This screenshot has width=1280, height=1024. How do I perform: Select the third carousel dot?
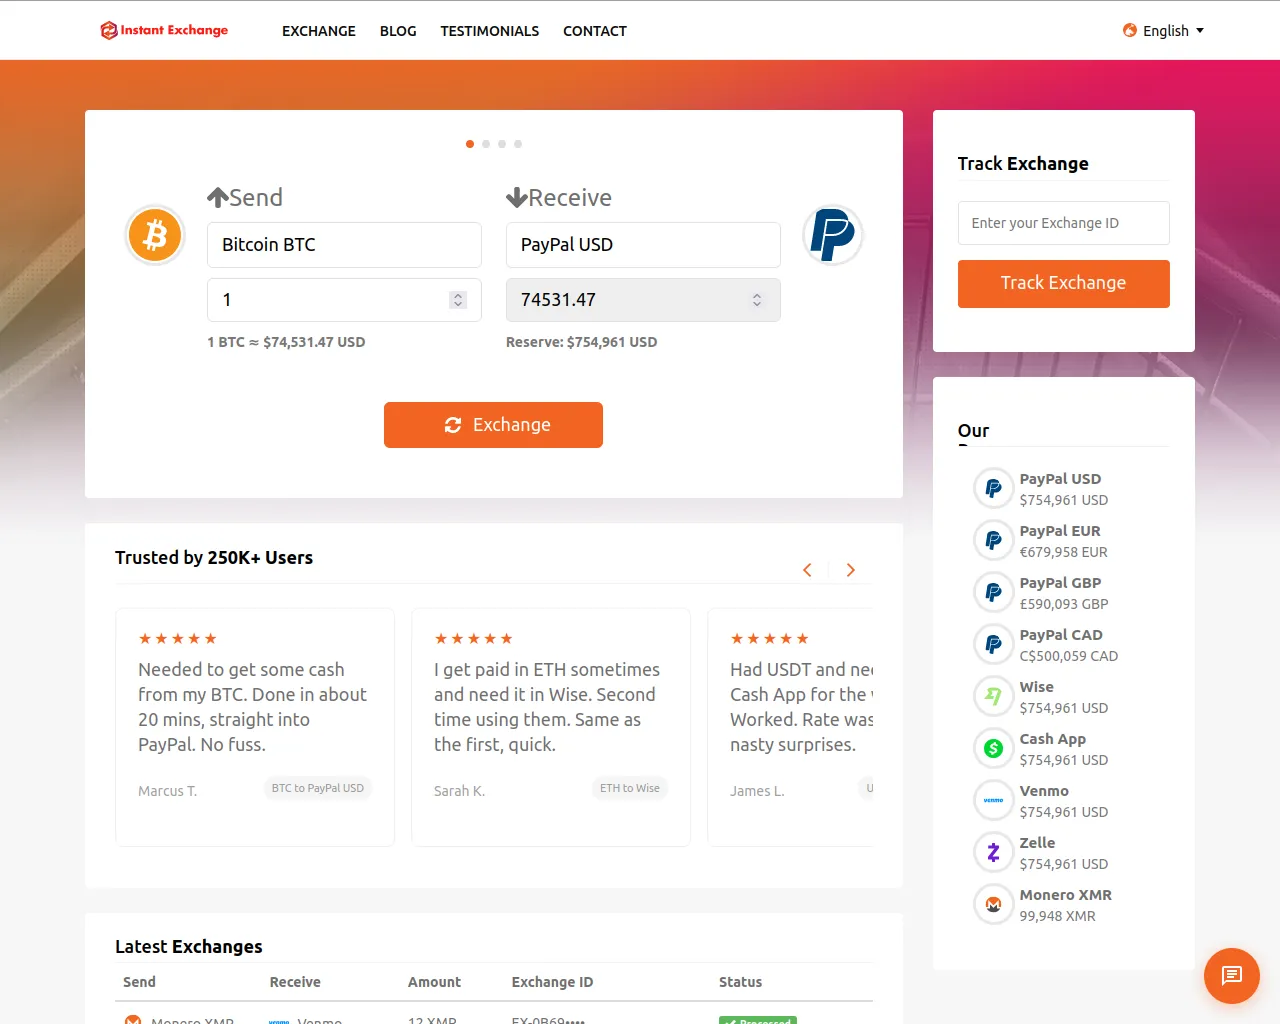pyautogui.click(x=502, y=144)
